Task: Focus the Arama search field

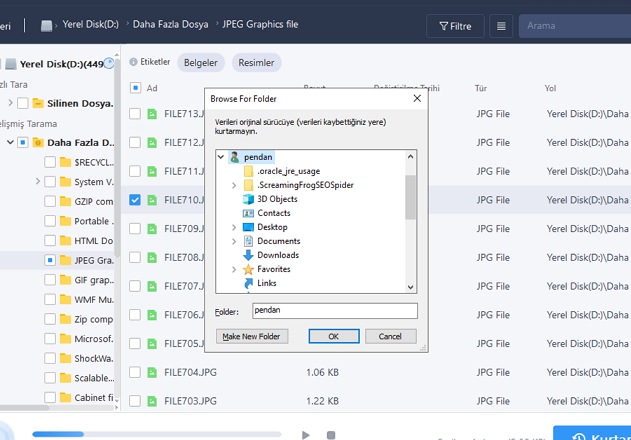Action: coord(575,26)
